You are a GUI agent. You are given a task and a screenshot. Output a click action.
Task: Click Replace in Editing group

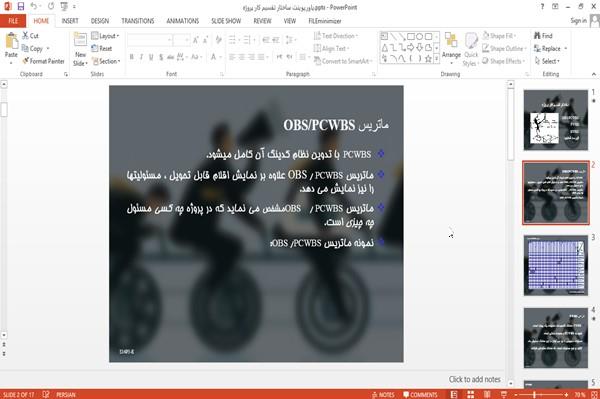tap(550, 49)
